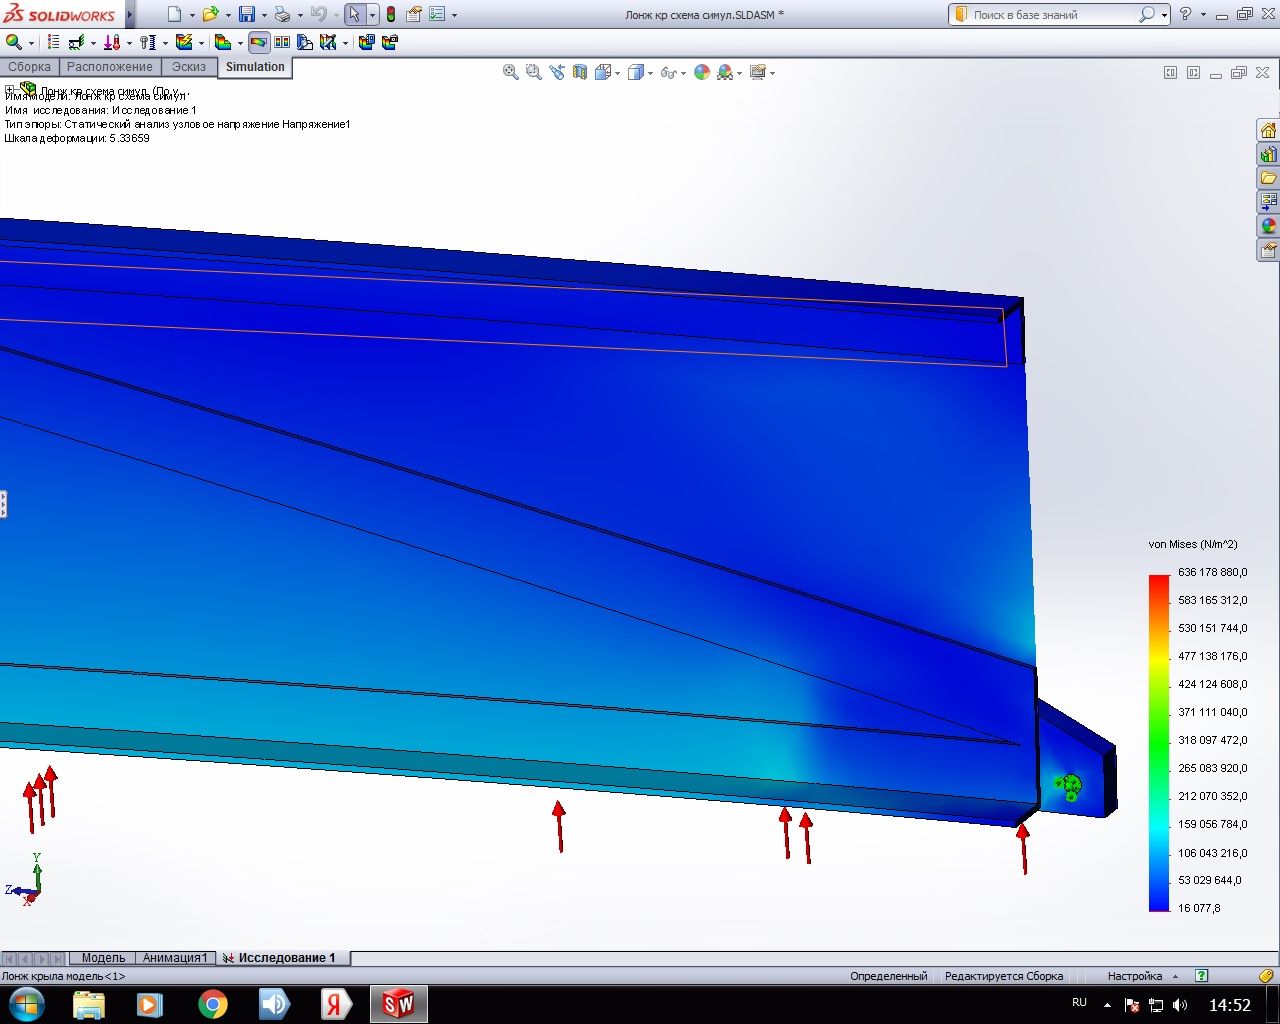Screen dimensions: 1280x1024
Task: Expand the Select tool dropdown arrow
Action: tap(372, 15)
